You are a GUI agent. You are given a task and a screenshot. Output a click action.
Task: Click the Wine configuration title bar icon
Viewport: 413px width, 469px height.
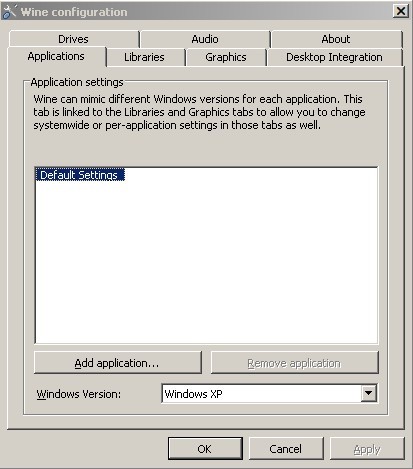9,11
